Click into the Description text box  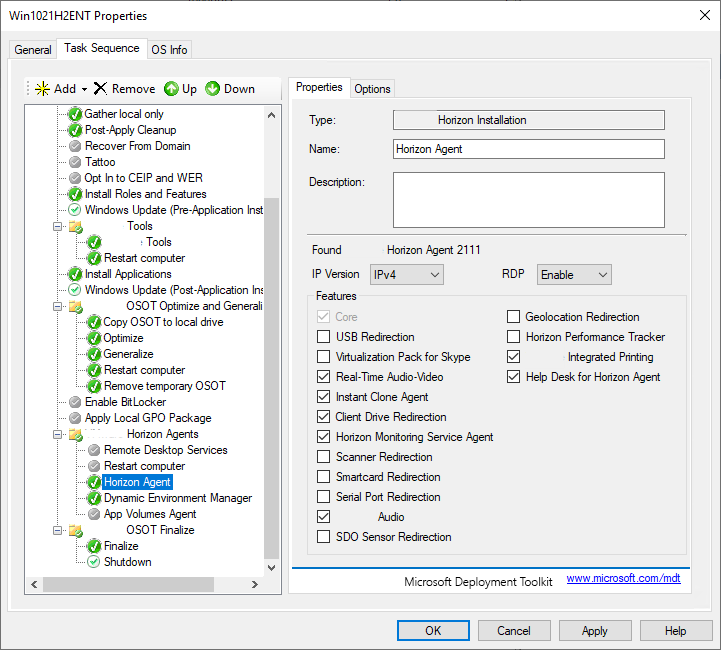tap(528, 200)
